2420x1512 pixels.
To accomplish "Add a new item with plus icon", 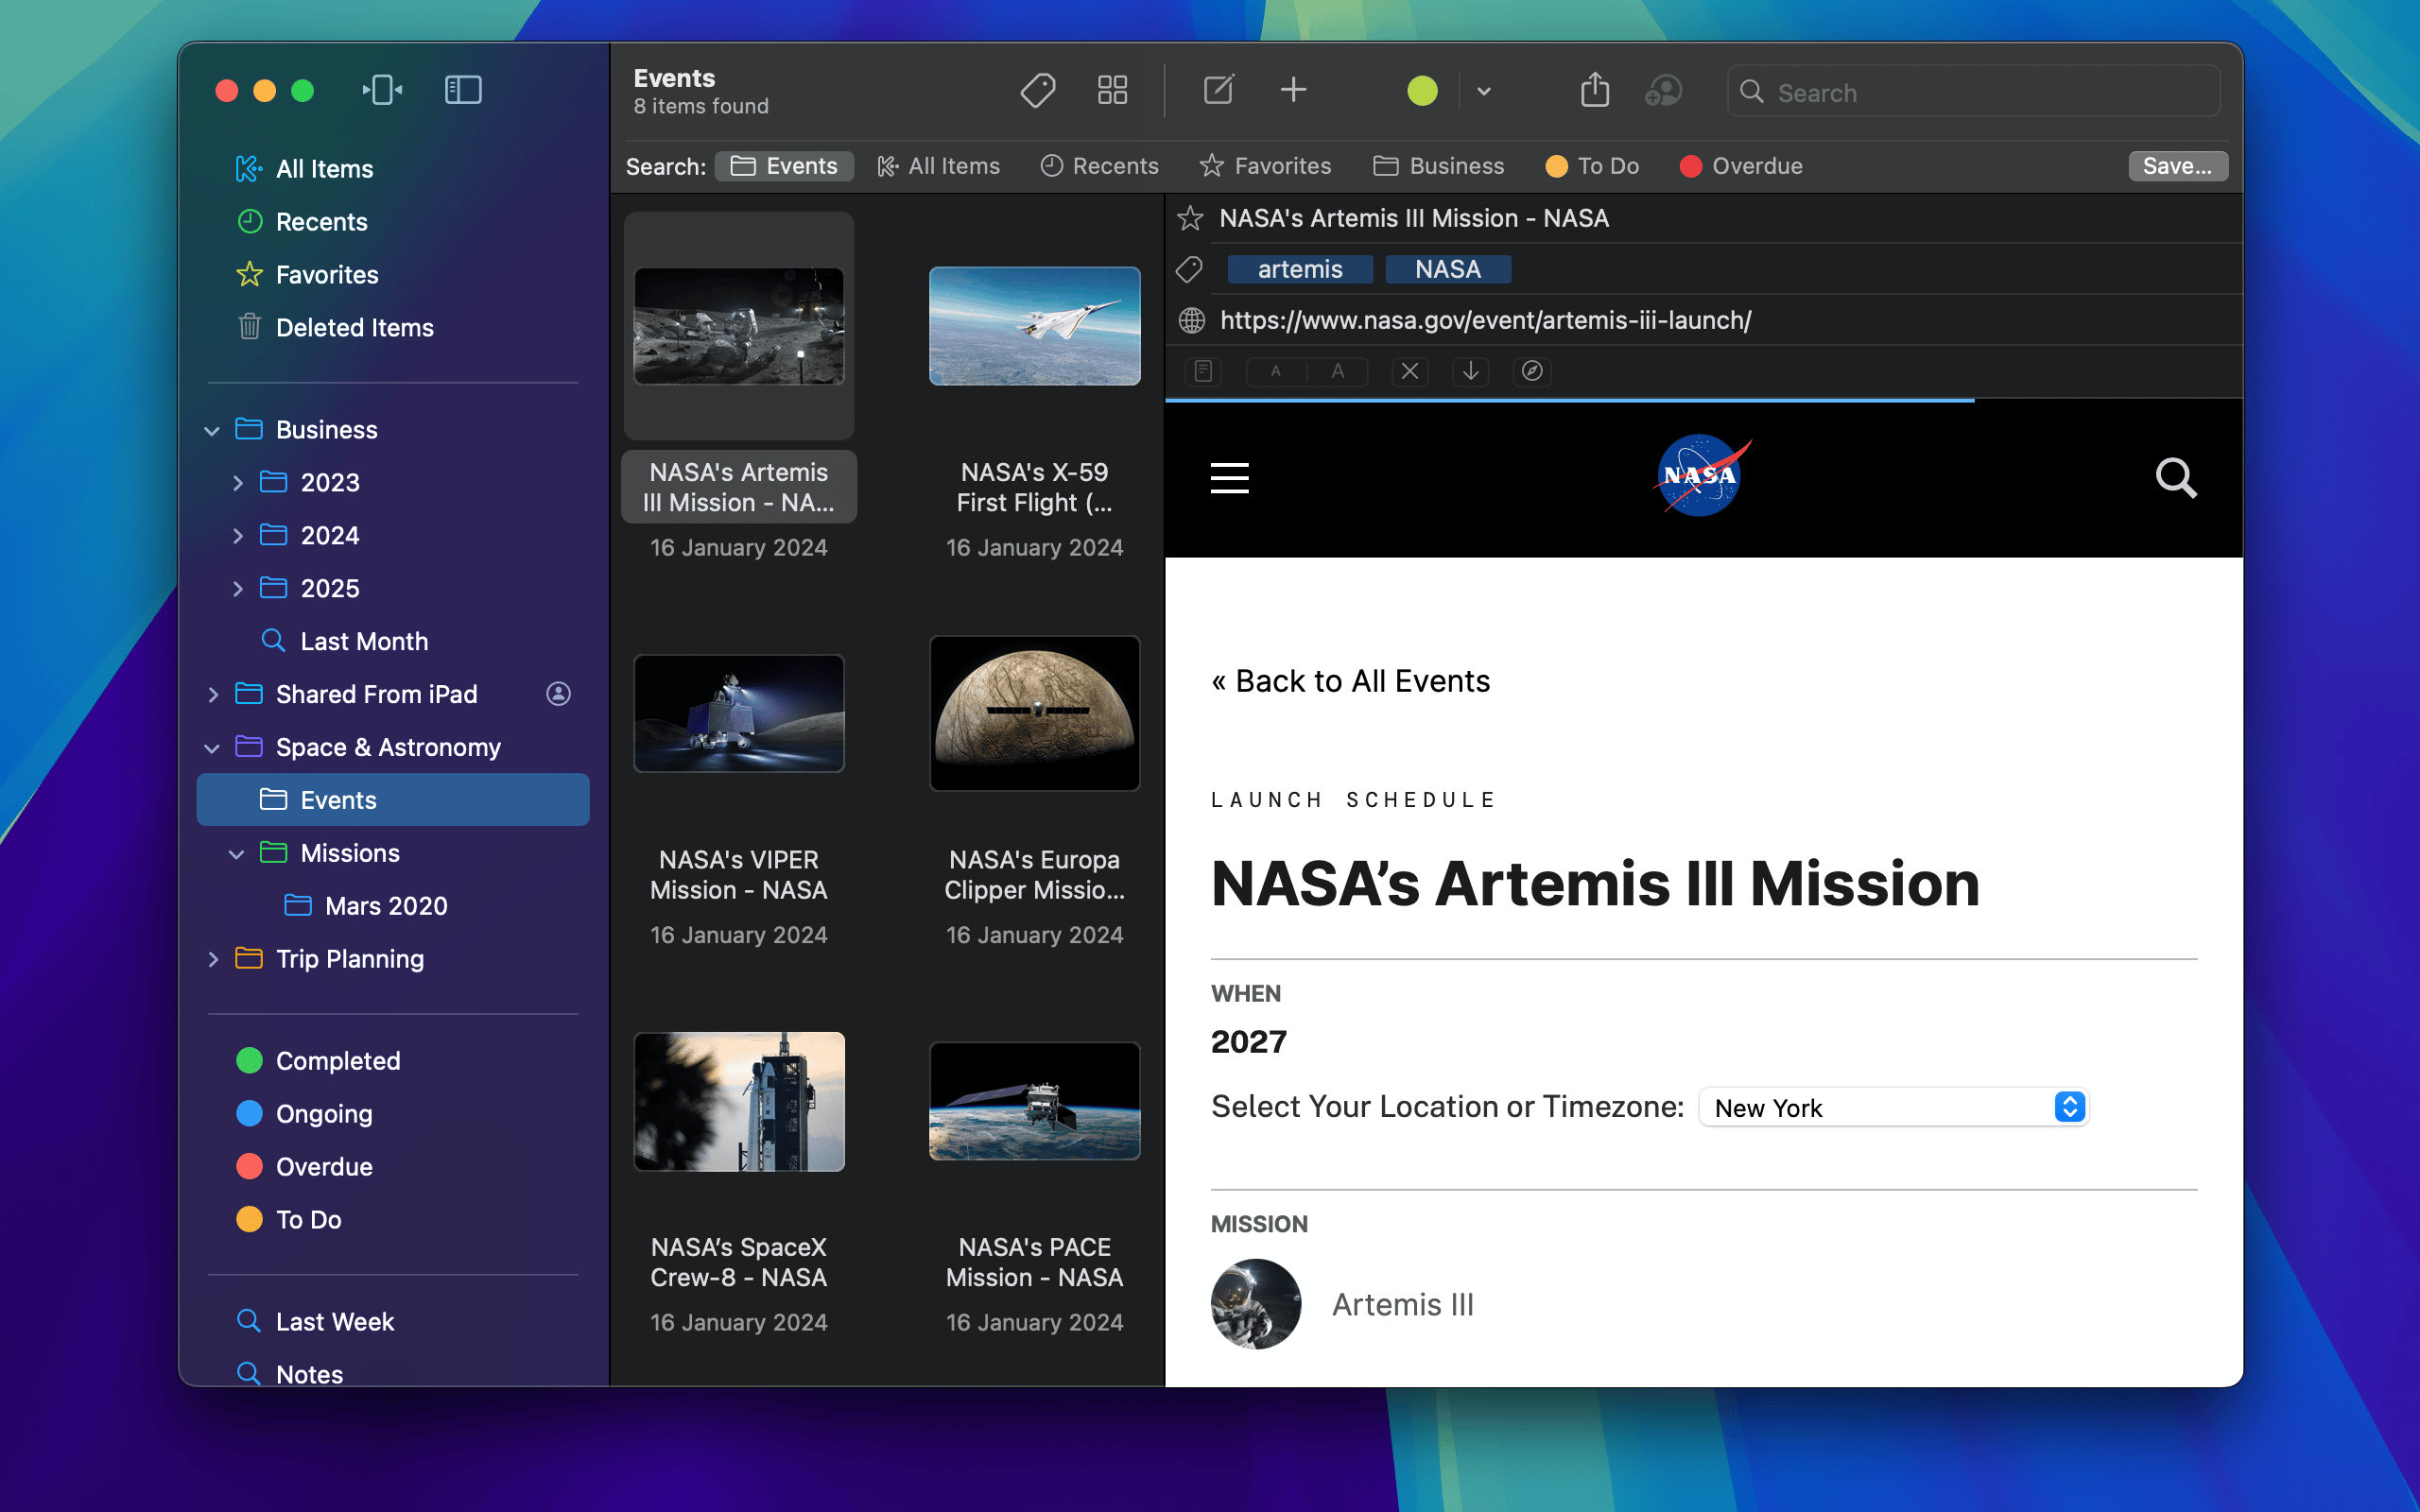I will tap(1293, 90).
